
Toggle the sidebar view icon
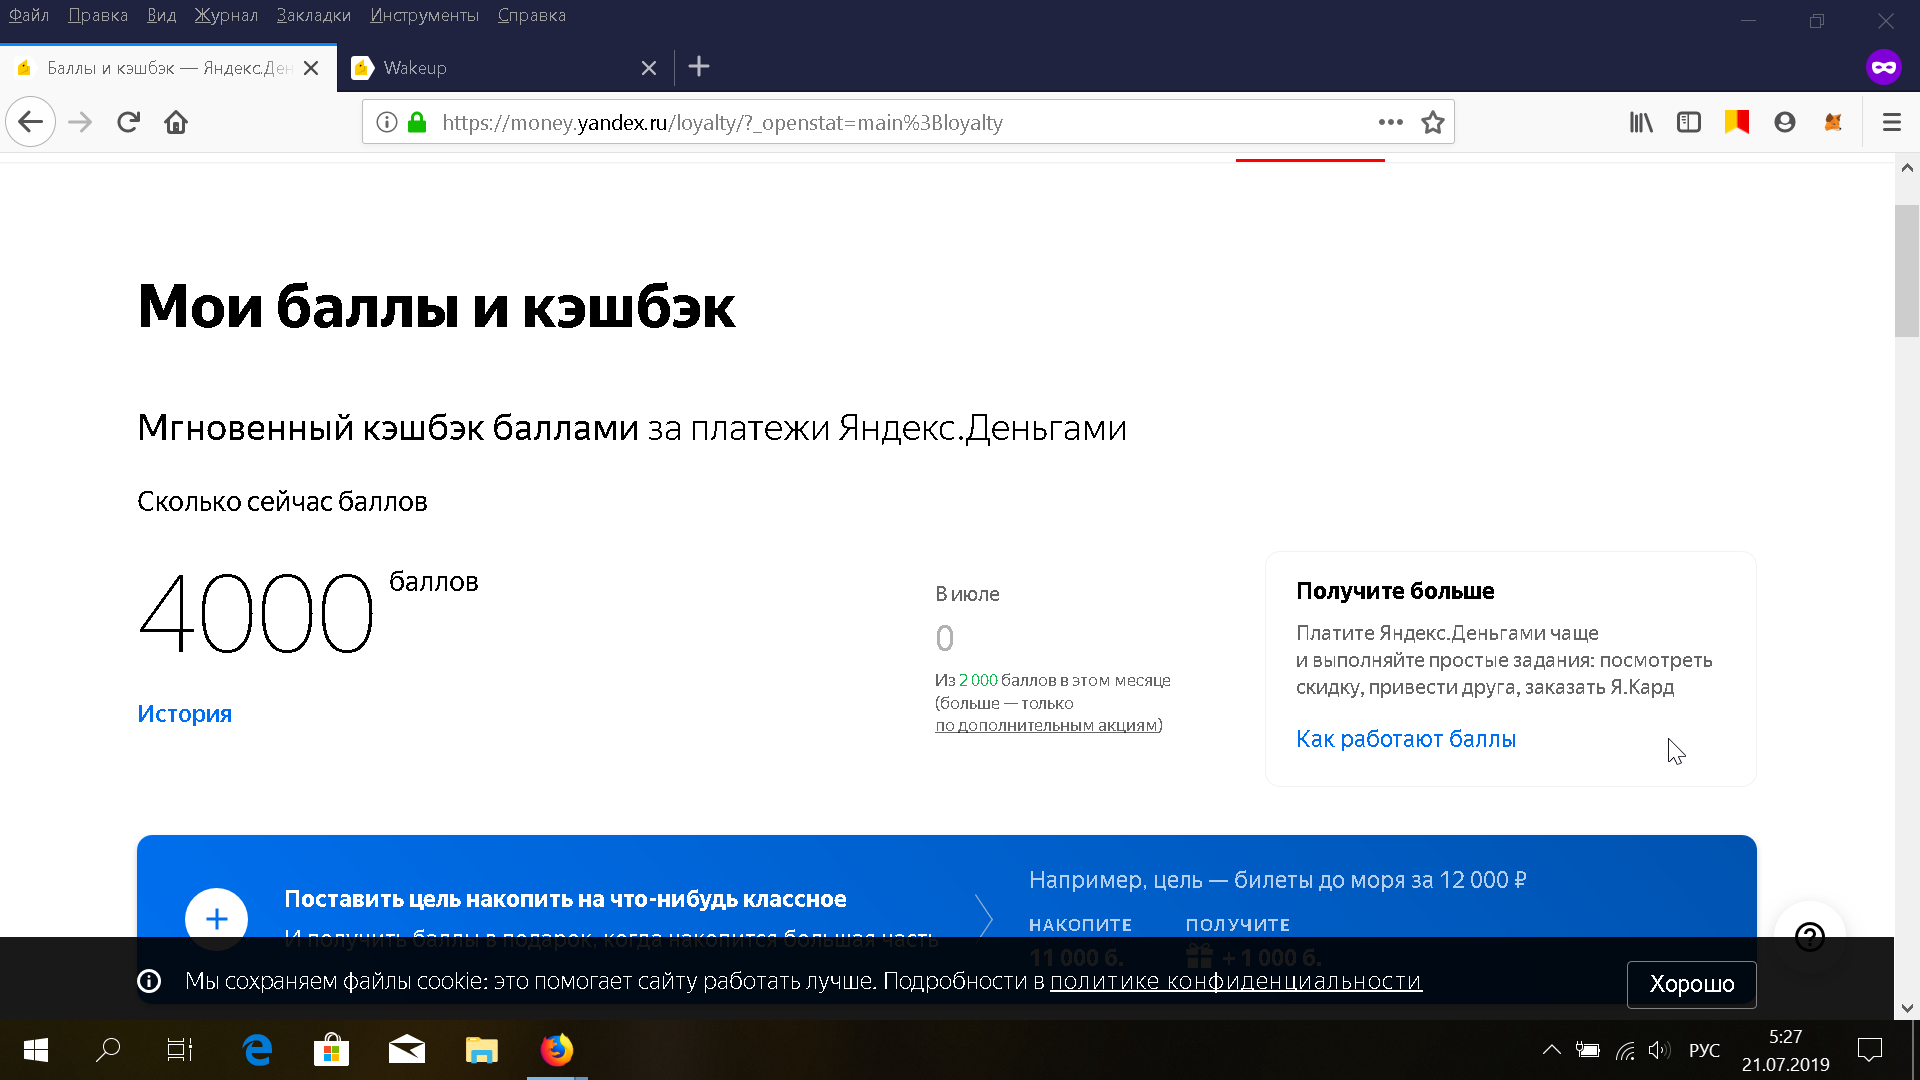point(1689,122)
